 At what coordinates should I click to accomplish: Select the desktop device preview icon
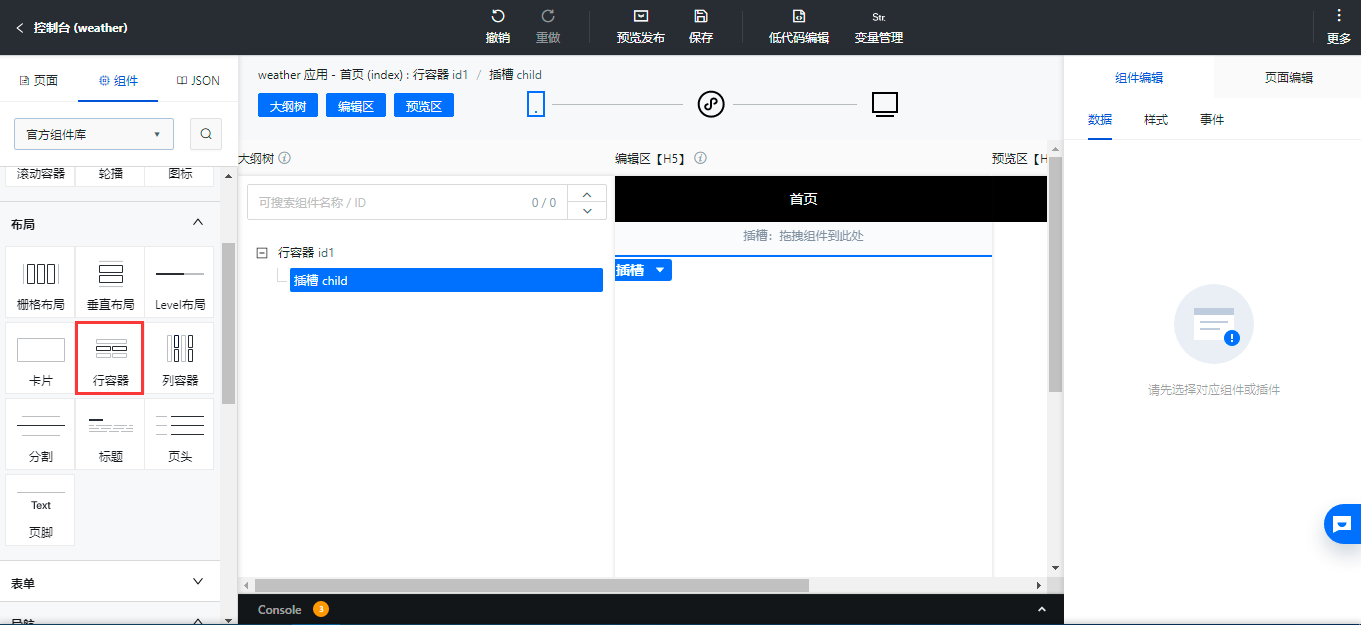885,103
